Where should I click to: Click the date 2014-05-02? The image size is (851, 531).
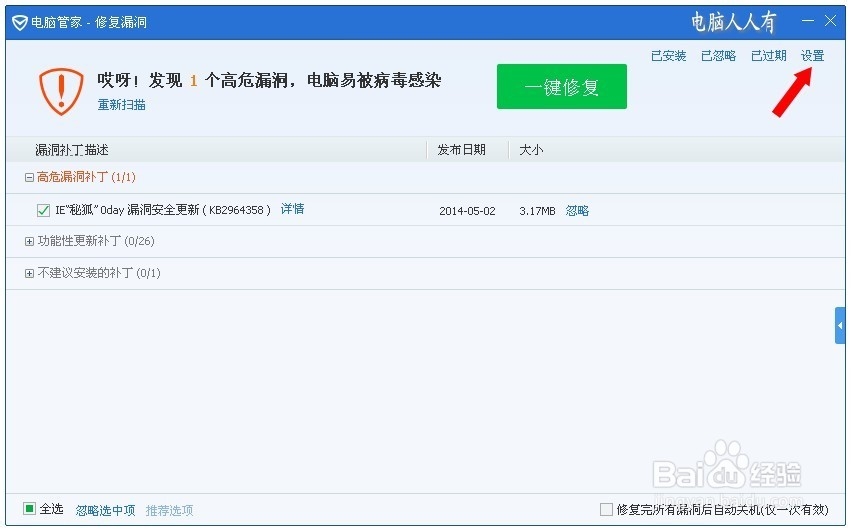pyautogui.click(x=467, y=211)
